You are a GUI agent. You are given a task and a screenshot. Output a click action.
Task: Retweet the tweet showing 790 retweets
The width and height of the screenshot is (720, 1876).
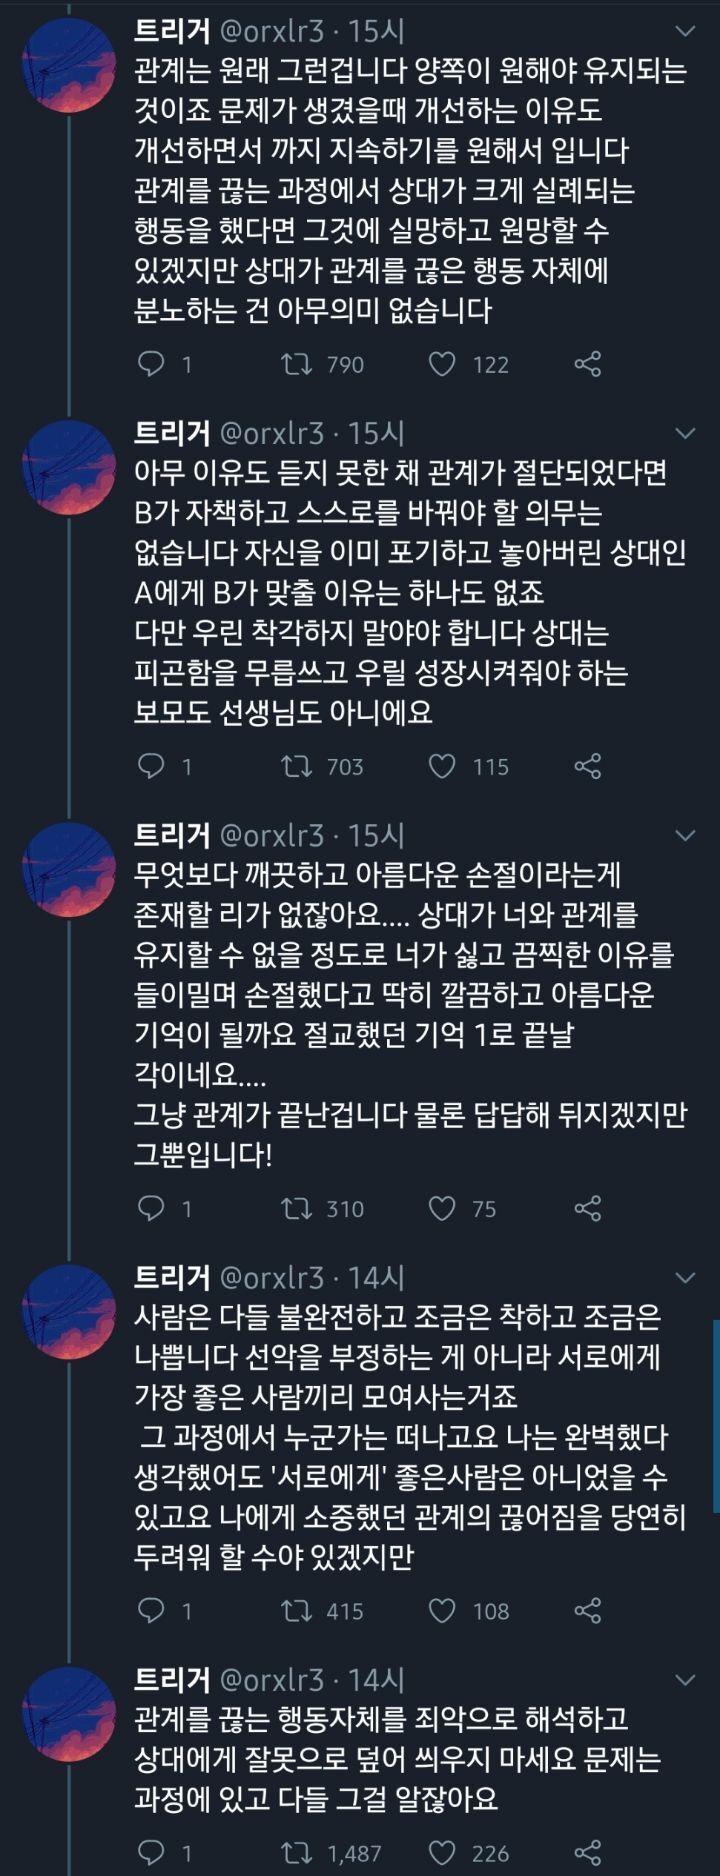tap(297, 364)
